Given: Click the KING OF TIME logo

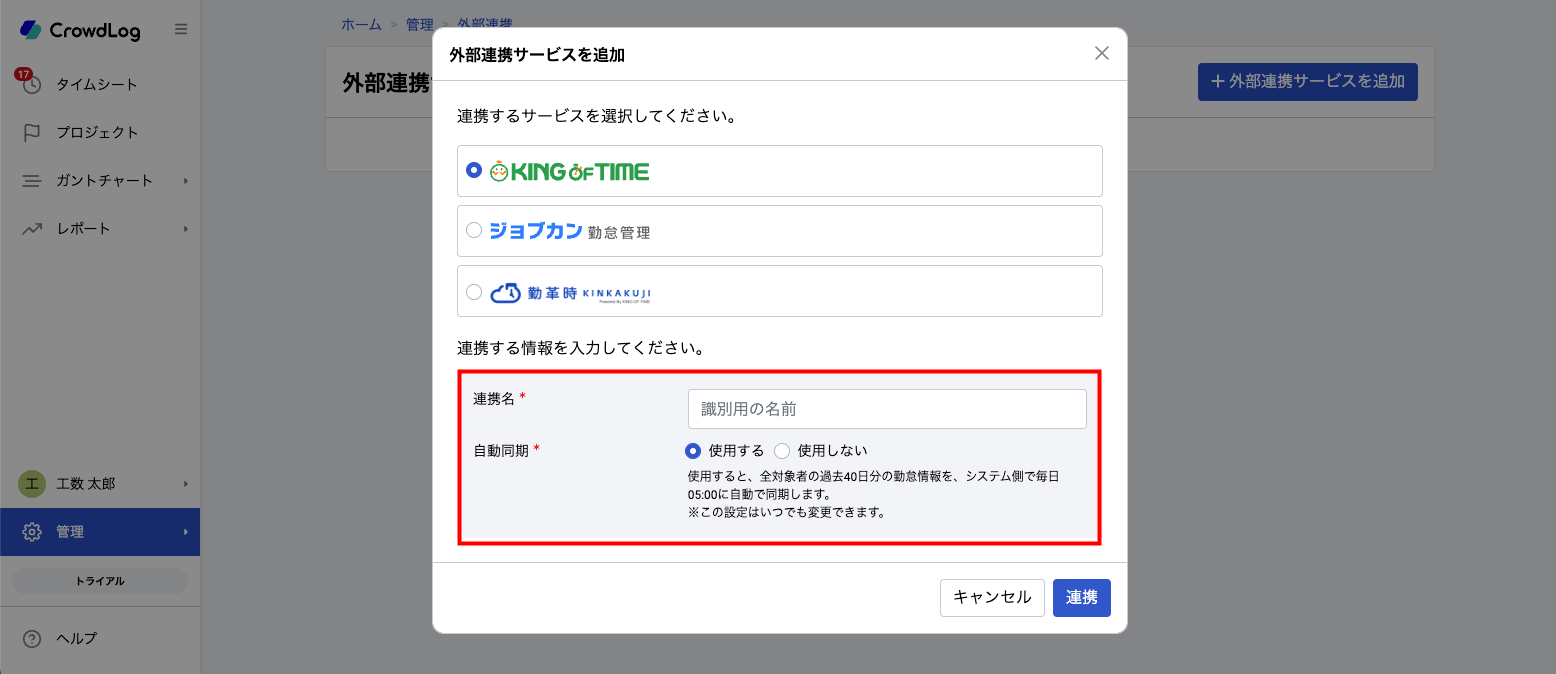Looking at the screenshot, I should click(569, 171).
